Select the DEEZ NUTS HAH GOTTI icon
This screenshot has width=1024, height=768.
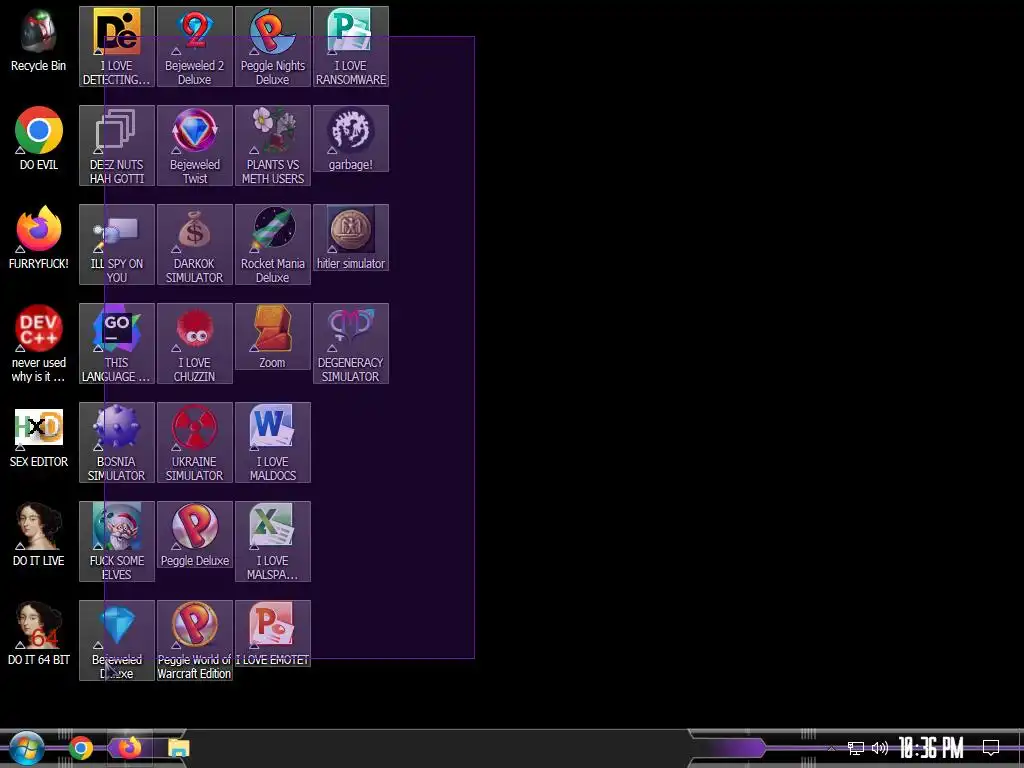coord(117,145)
